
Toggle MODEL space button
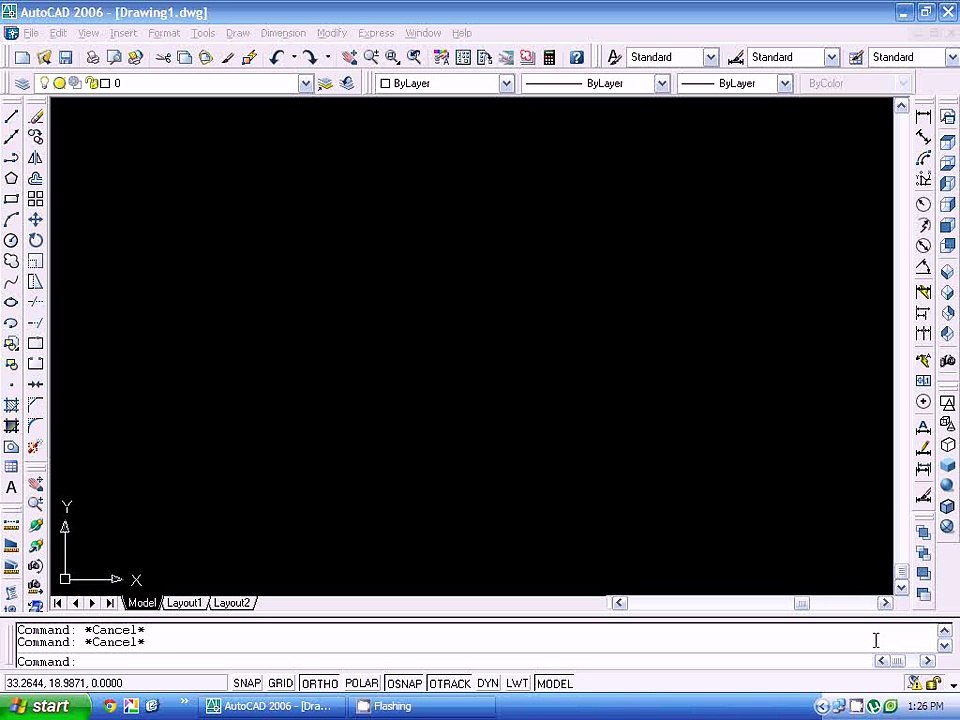555,683
